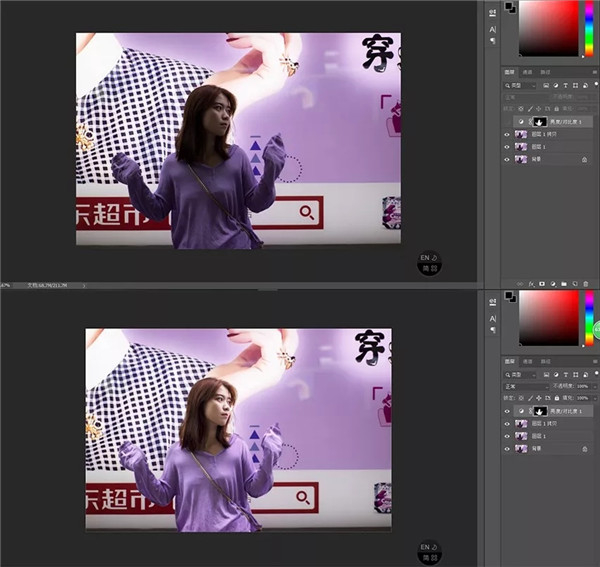The image size is (600, 567).
Task: Toggle visibility of 图层 1 拷贝 in lower panel
Action: click(508, 423)
